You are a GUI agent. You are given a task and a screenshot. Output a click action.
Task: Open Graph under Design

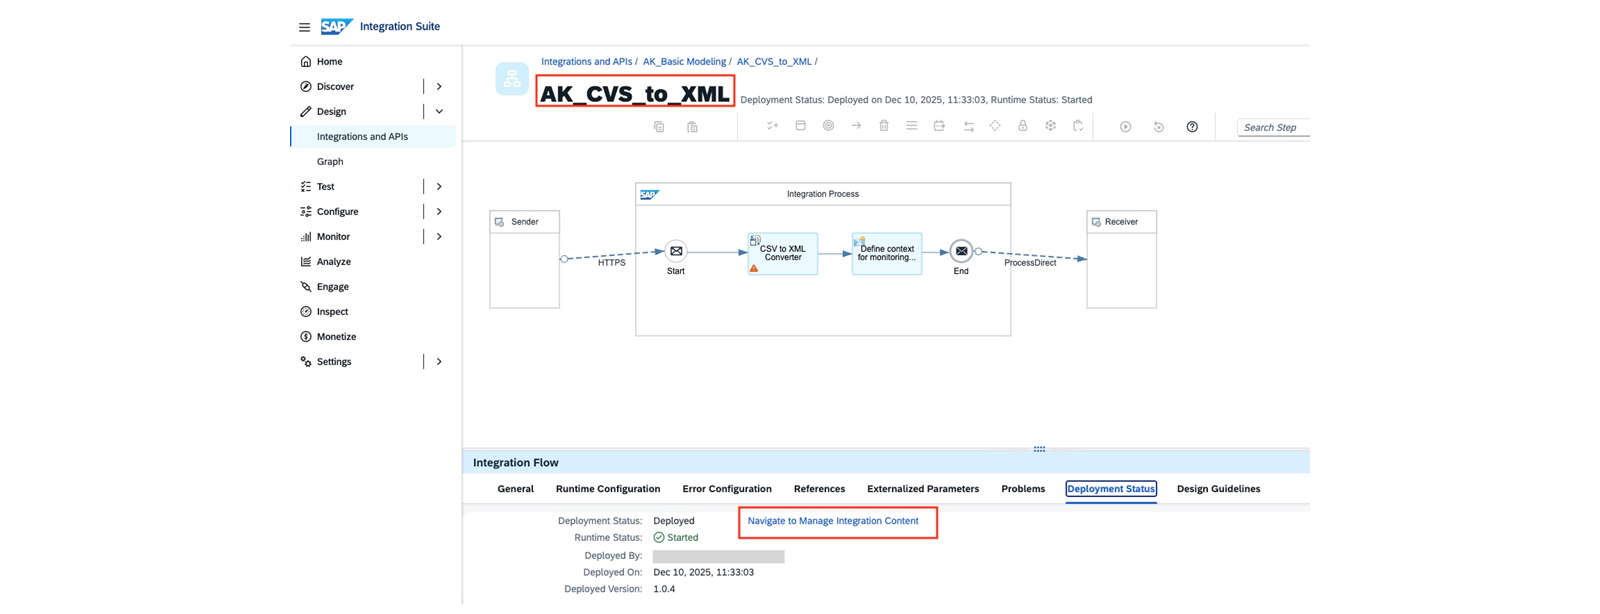coord(330,162)
